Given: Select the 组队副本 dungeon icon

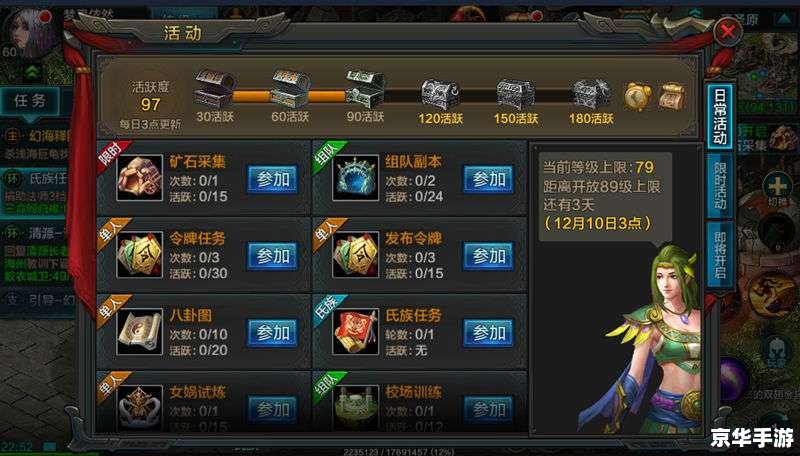Looking at the screenshot, I should (x=355, y=178).
